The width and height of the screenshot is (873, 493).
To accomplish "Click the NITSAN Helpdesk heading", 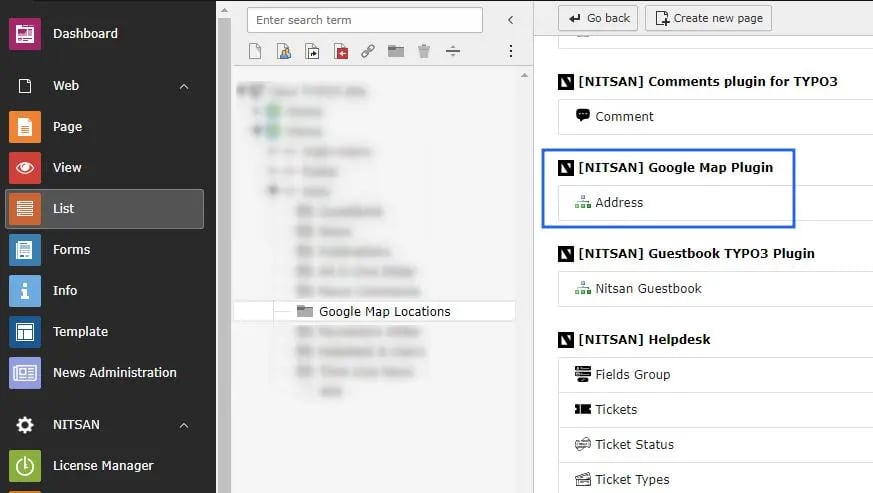I will pyautogui.click(x=644, y=339).
